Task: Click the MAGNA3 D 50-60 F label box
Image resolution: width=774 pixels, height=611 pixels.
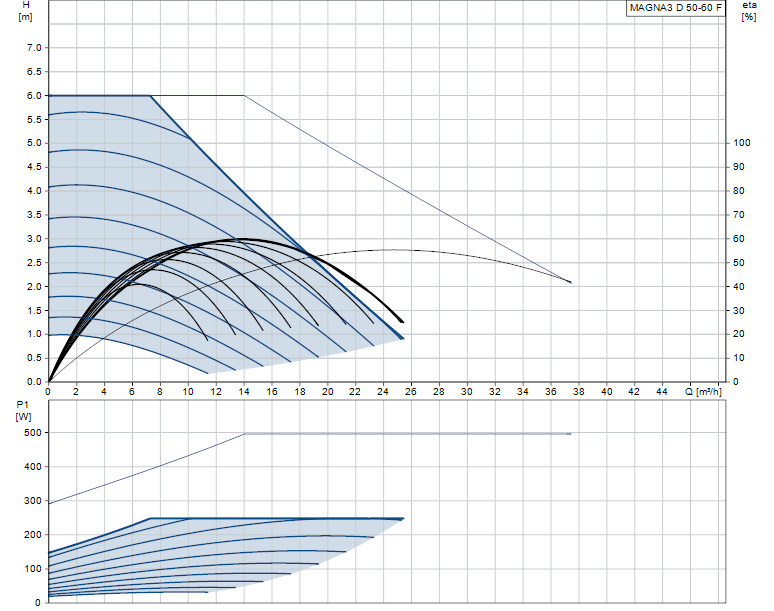Action: (676, 8)
